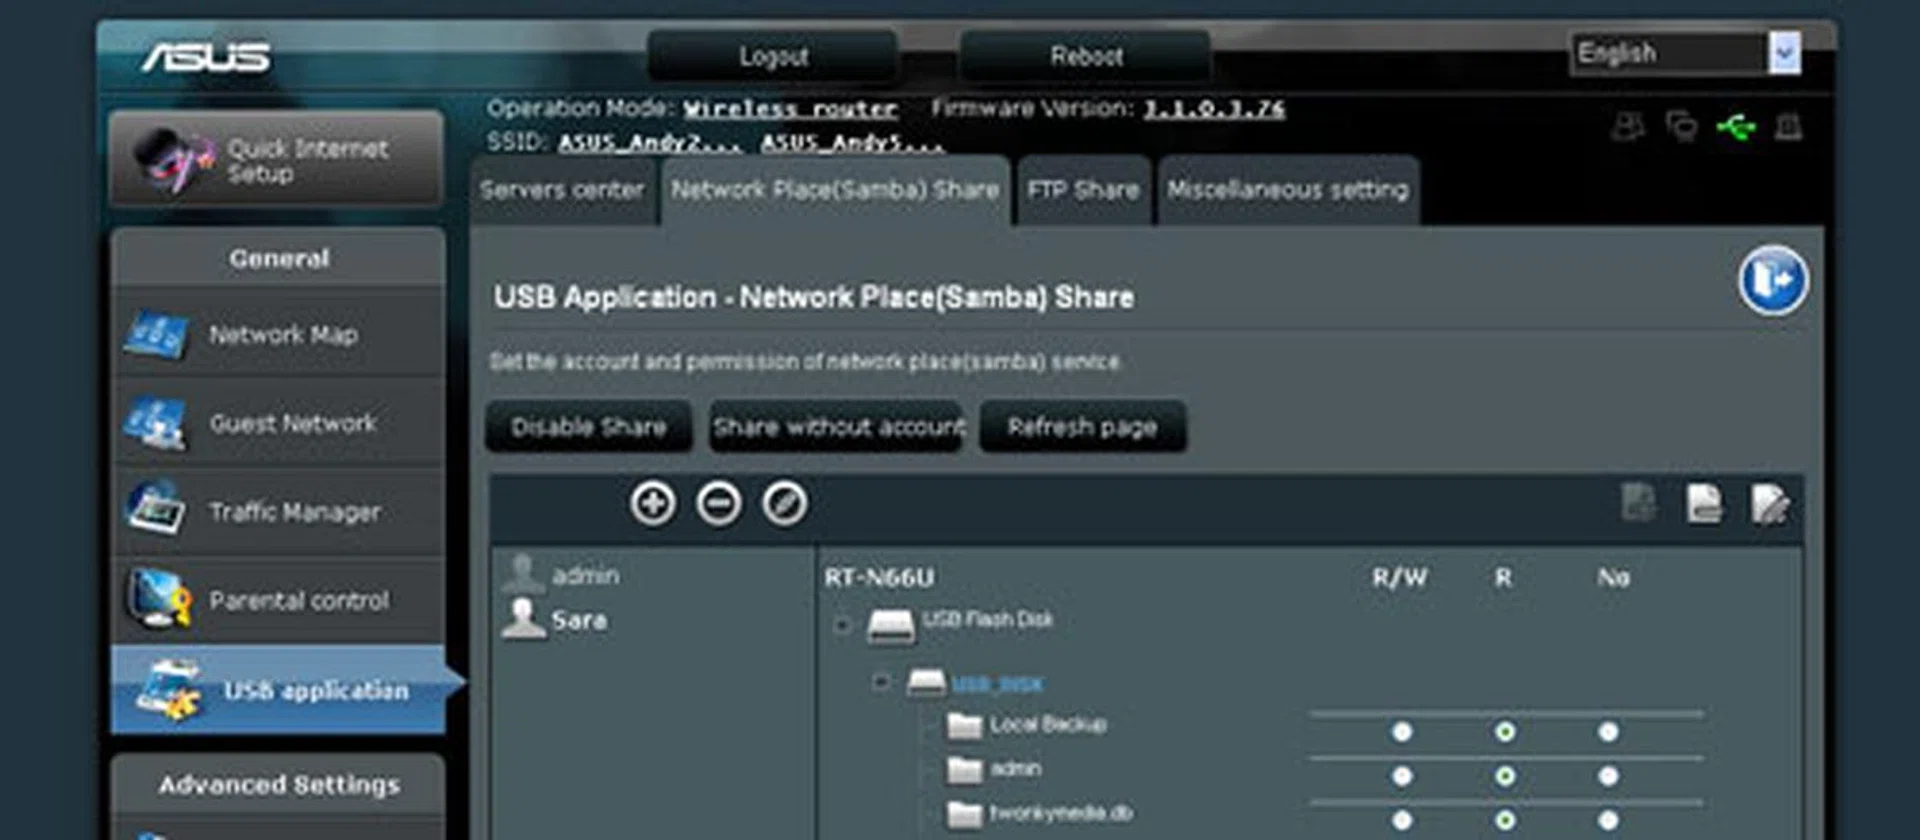Click the delete folder icon

(1704, 503)
